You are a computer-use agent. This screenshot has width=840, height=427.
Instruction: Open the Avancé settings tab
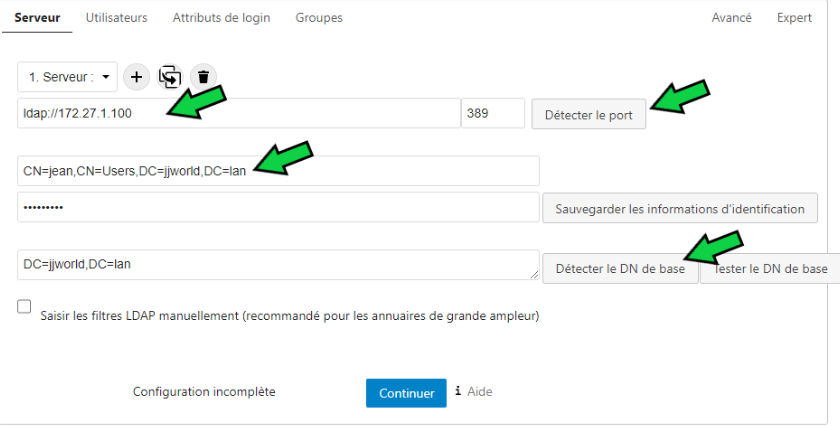pyautogui.click(x=731, y=18)
